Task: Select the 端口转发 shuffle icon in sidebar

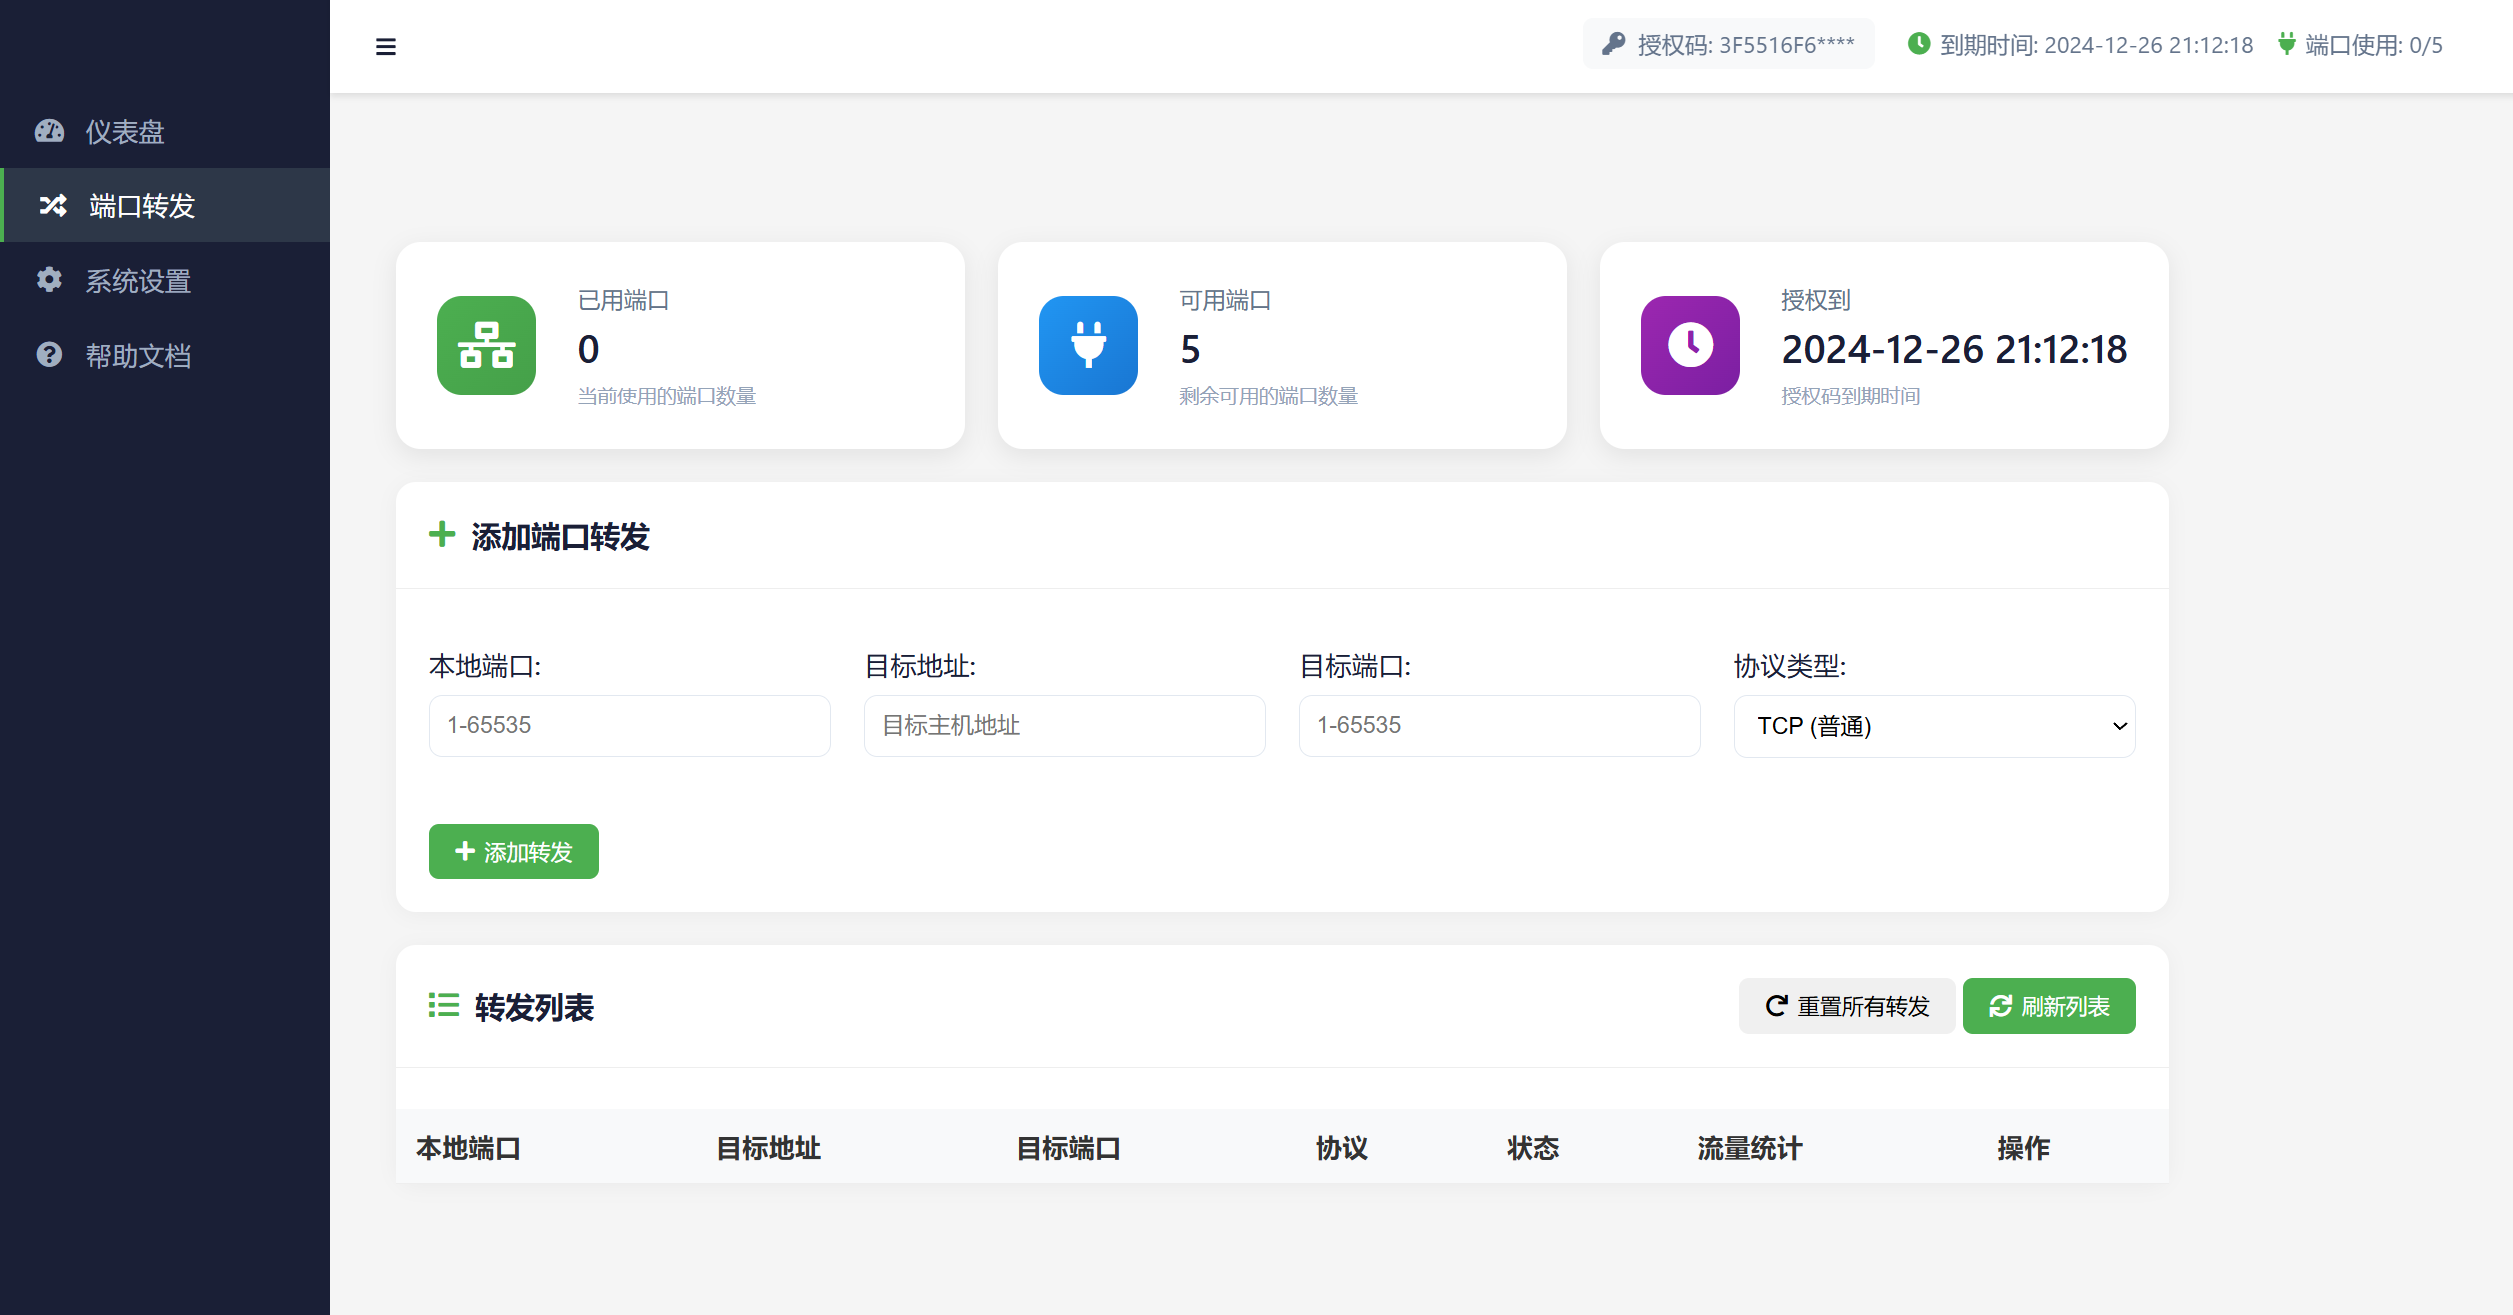Action: [51, 206]
